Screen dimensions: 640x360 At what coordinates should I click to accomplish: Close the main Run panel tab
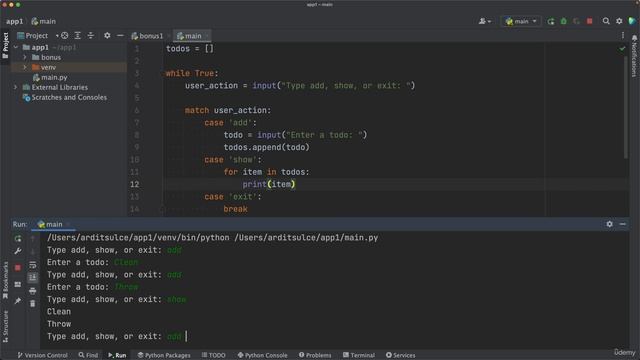coord(68,224)
